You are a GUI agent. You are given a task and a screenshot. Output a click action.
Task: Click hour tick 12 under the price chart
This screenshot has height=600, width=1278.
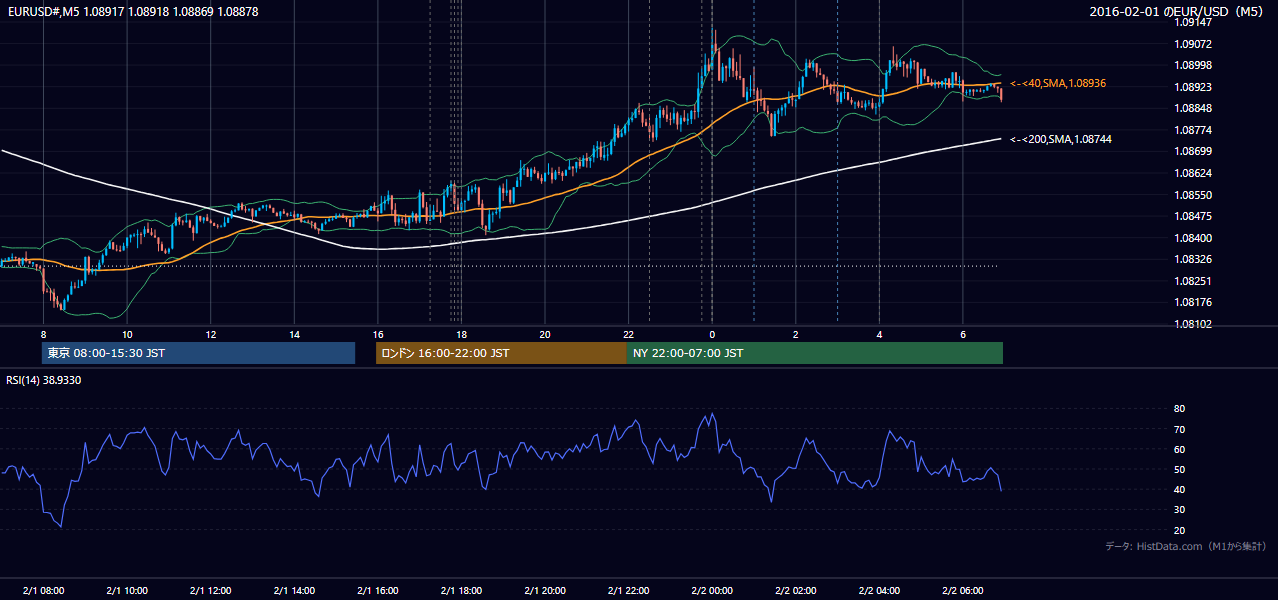tap(210, 334)
